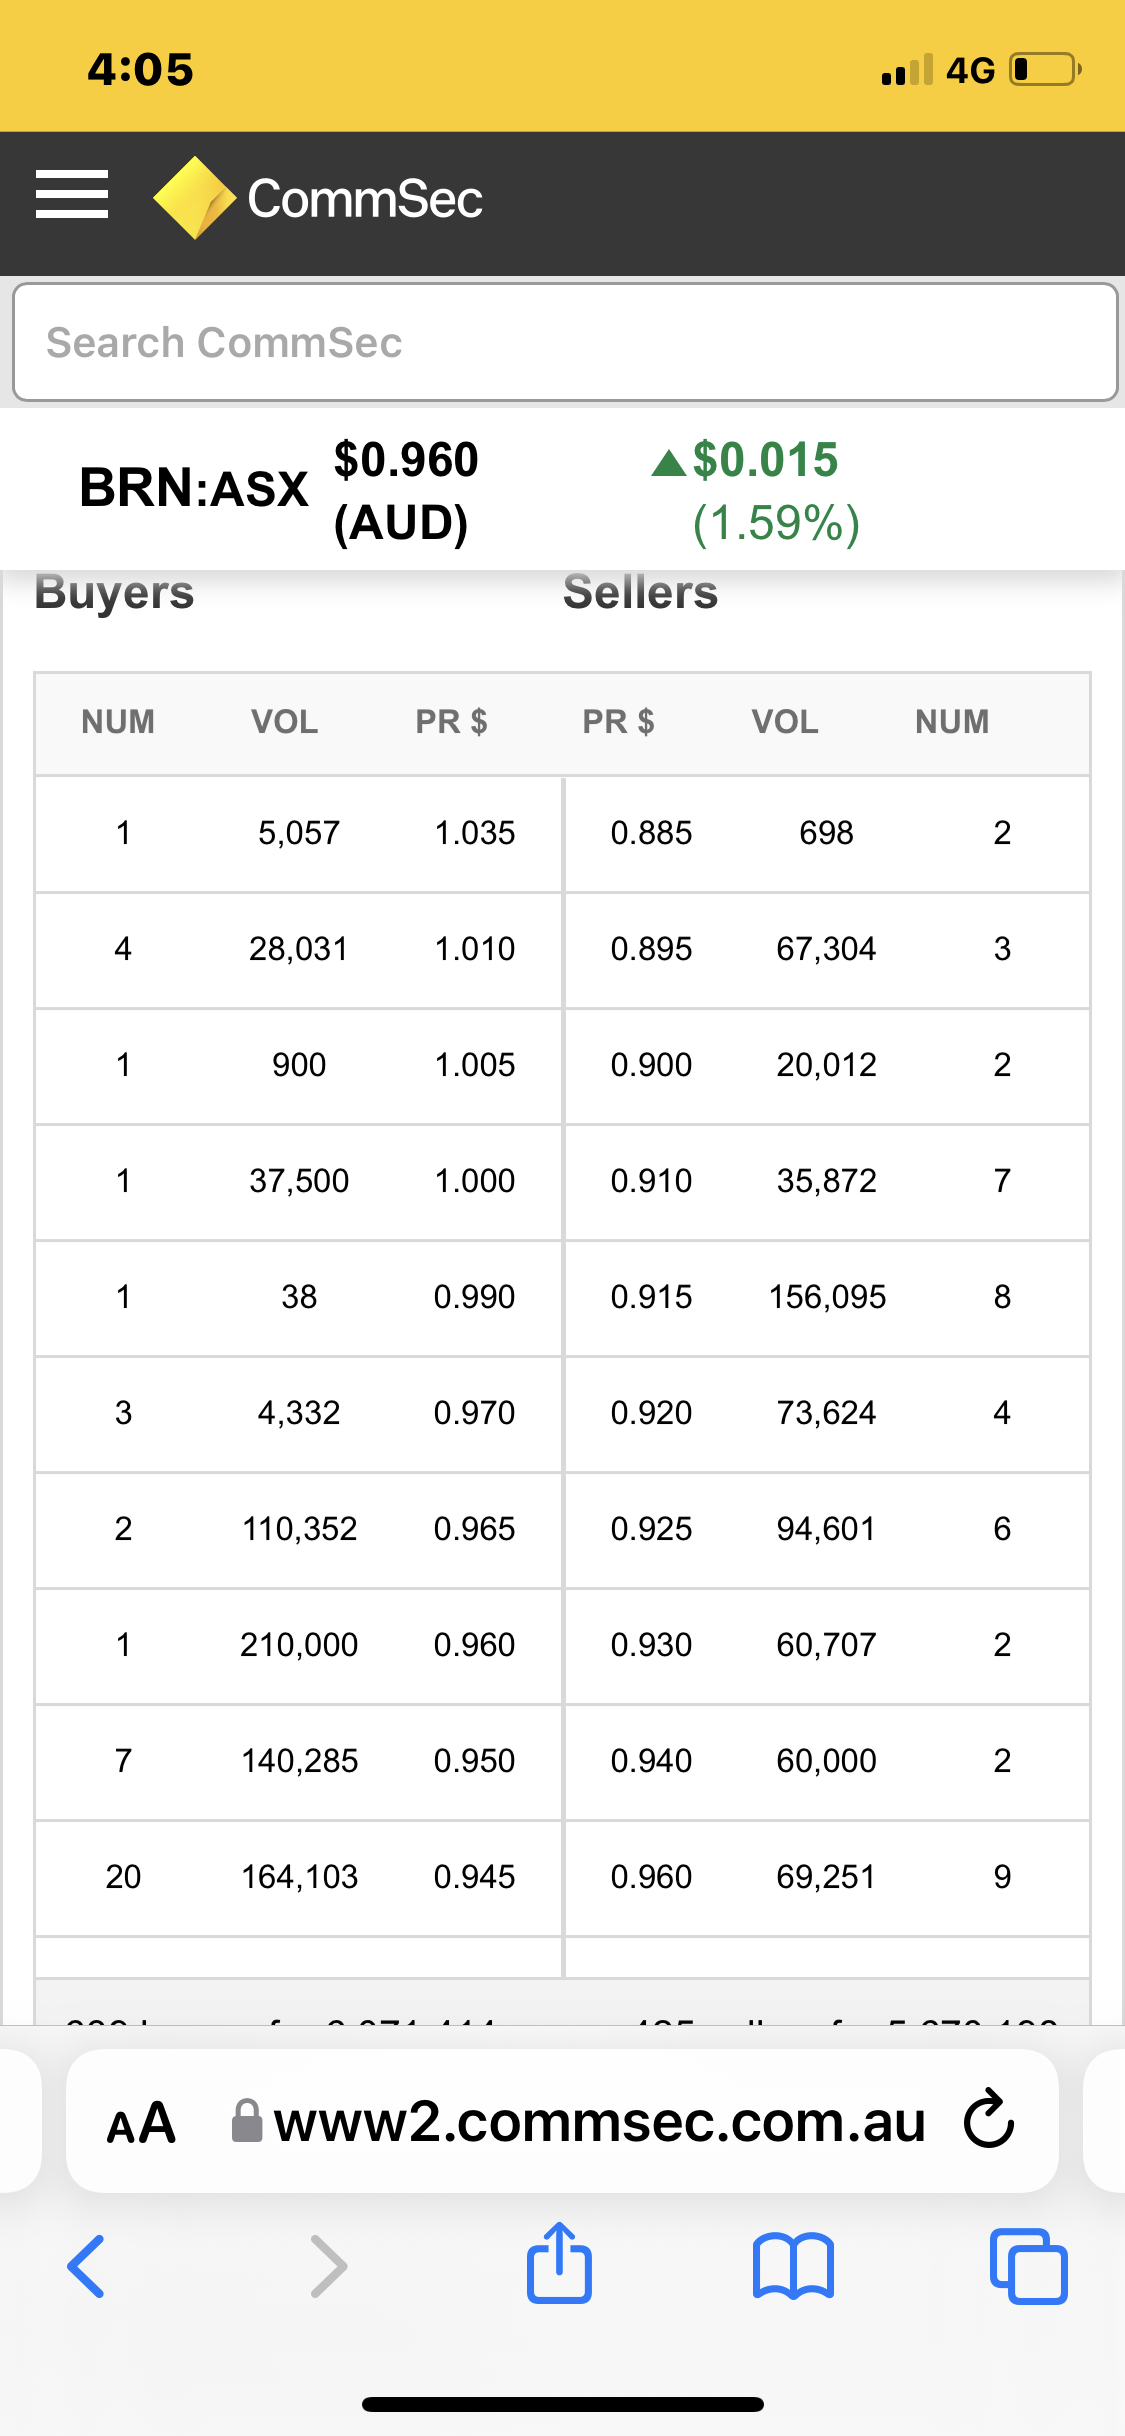Tap the CommSec diamond logo
1125x2436 pixels.
point(194,197)
